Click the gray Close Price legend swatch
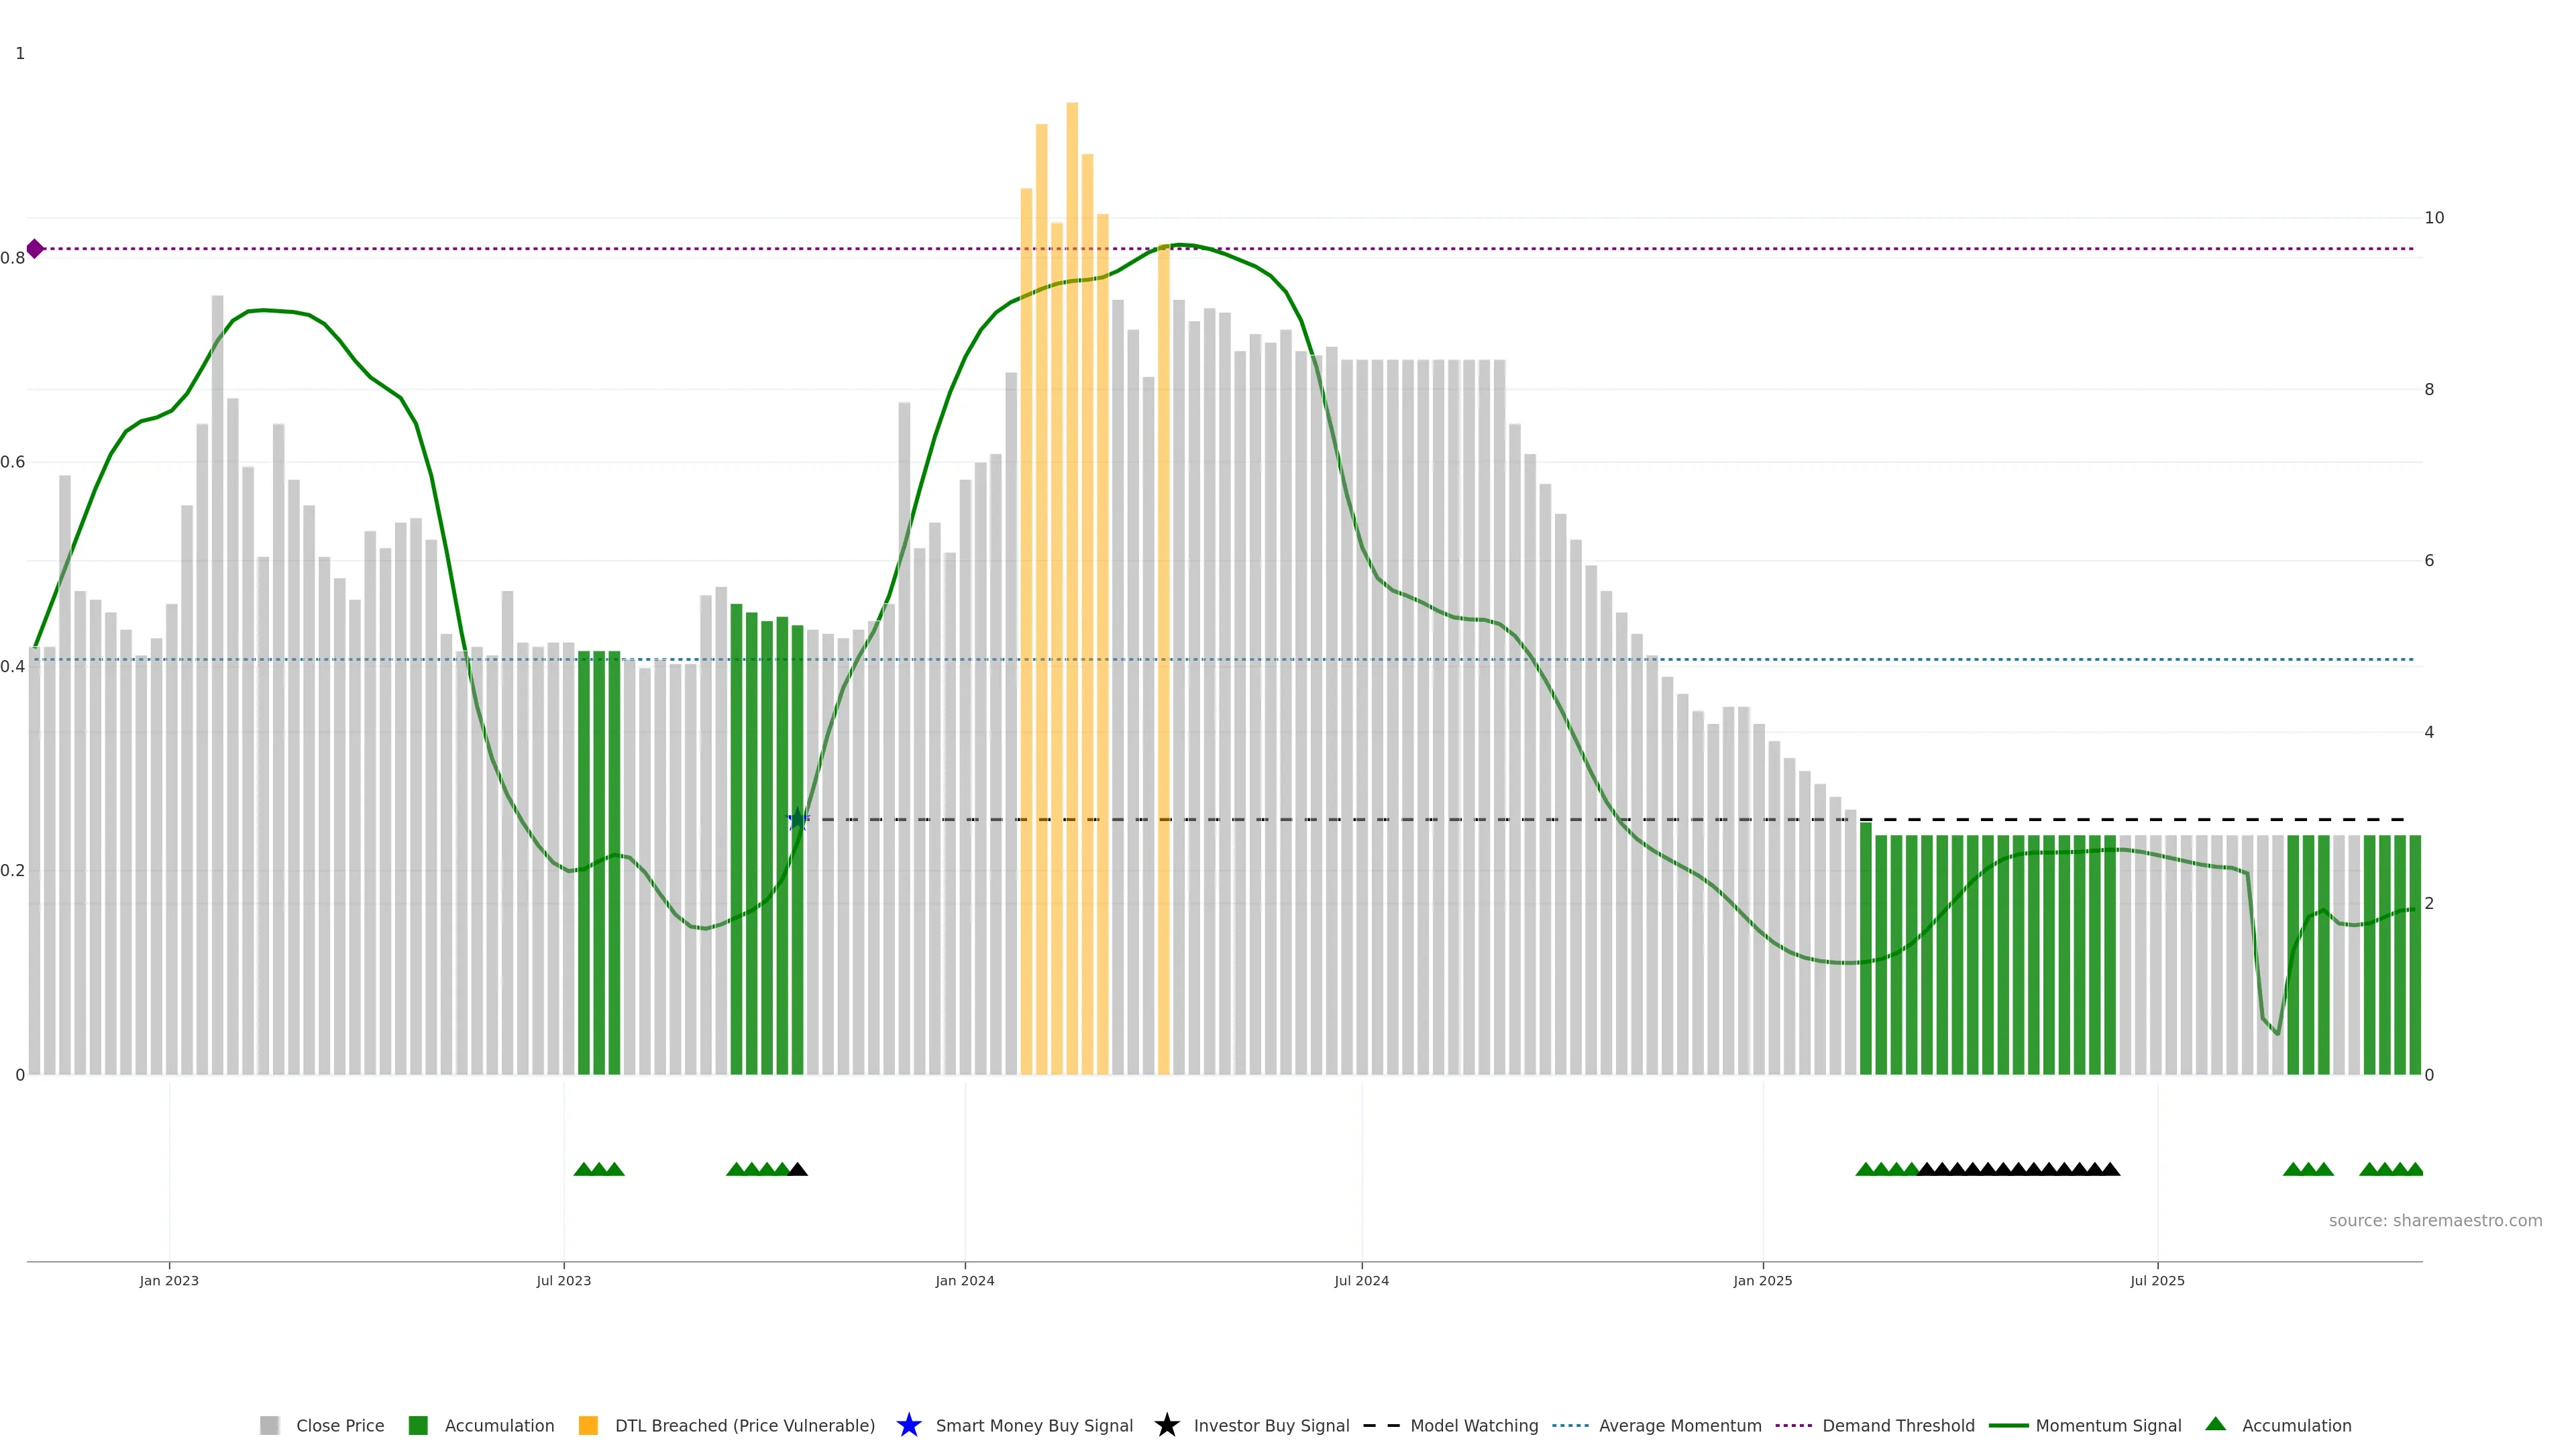Image resolution: width=2576 pixels, height=1449 pixels. (270, 1425)
